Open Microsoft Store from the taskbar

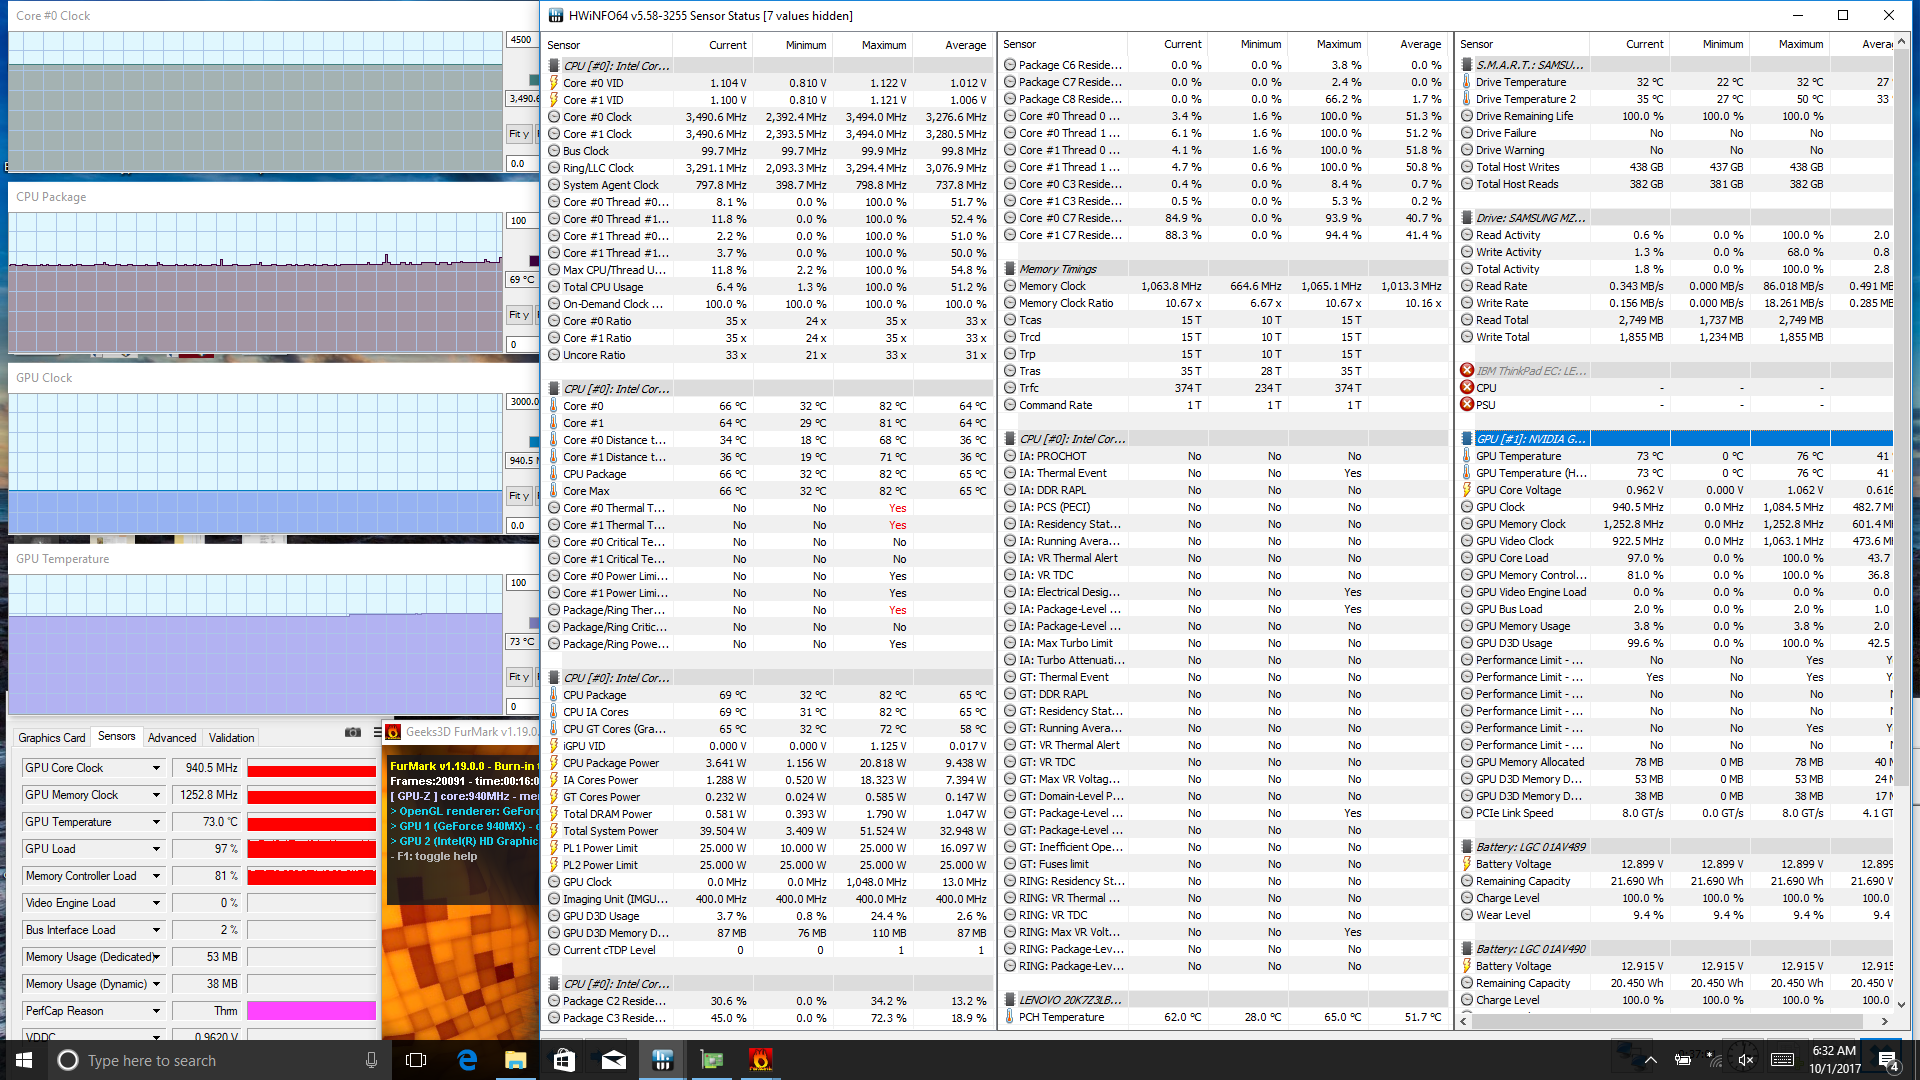(x=564, y=1060)
